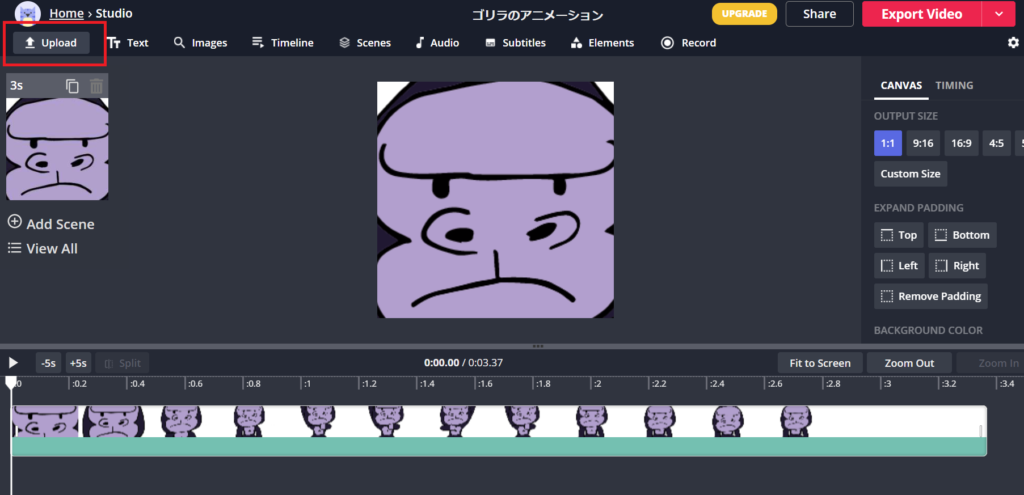Select the 4:5 output size
1024x495 pixels.
tap(997, 143)
